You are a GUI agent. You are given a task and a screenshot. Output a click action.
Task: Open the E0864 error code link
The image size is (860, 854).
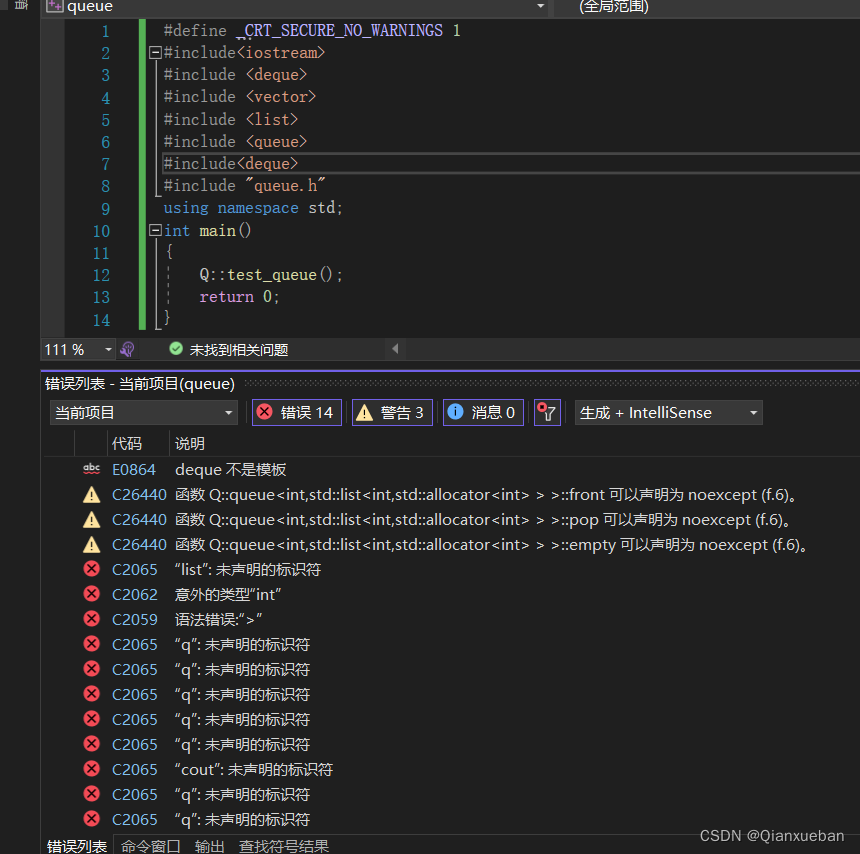coord(134,470)
